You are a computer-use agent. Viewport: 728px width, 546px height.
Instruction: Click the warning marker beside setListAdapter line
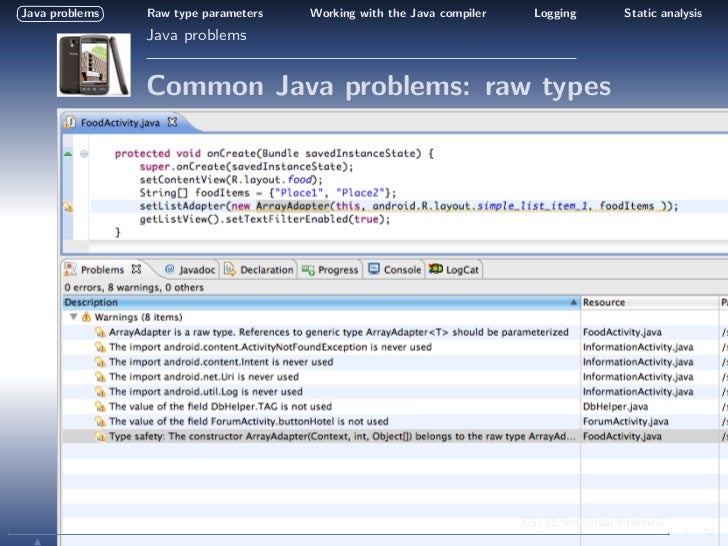click(68, 207)
